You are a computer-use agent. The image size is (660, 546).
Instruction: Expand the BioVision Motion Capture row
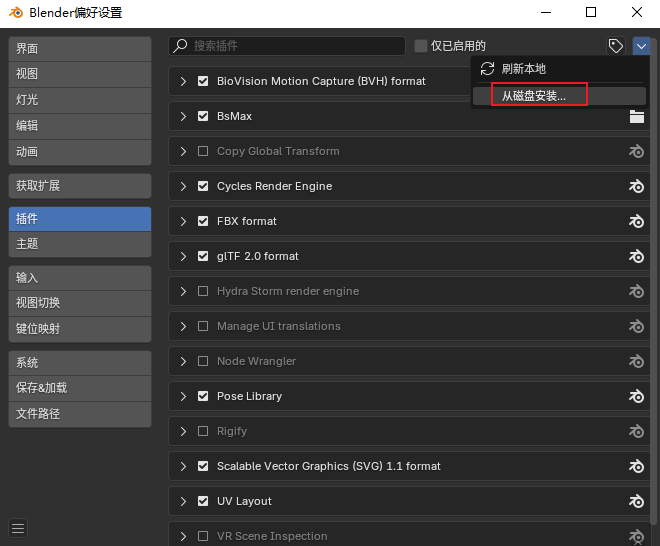[x=183, y=81]
